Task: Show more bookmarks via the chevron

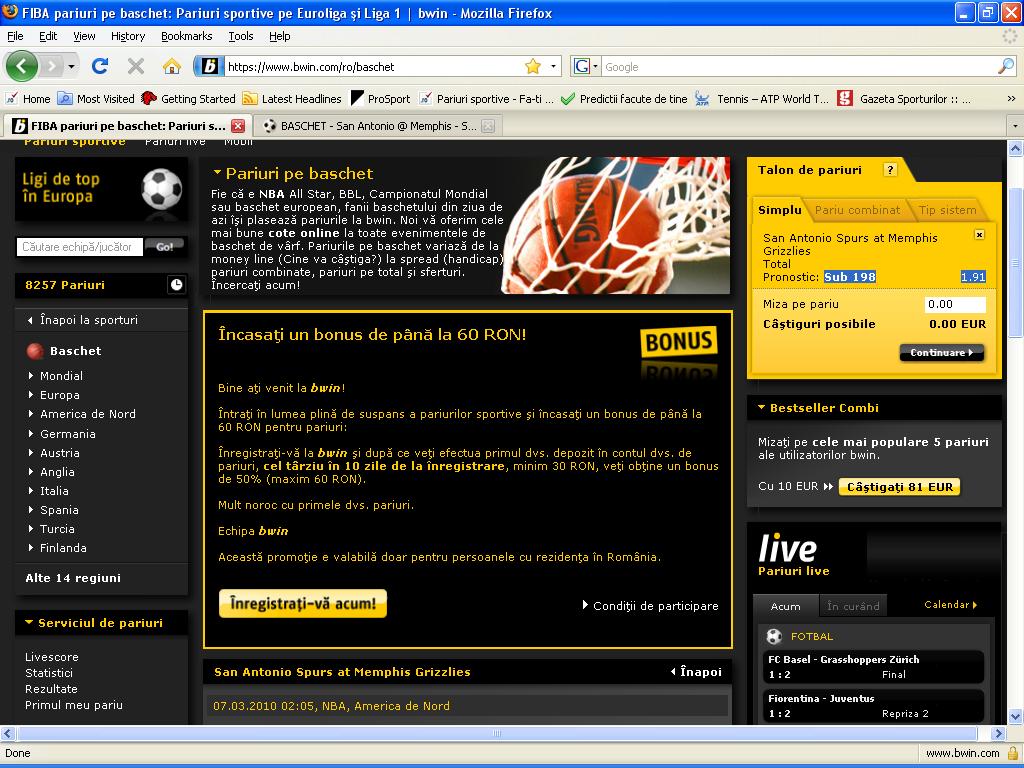Action: coord(1011,99)
